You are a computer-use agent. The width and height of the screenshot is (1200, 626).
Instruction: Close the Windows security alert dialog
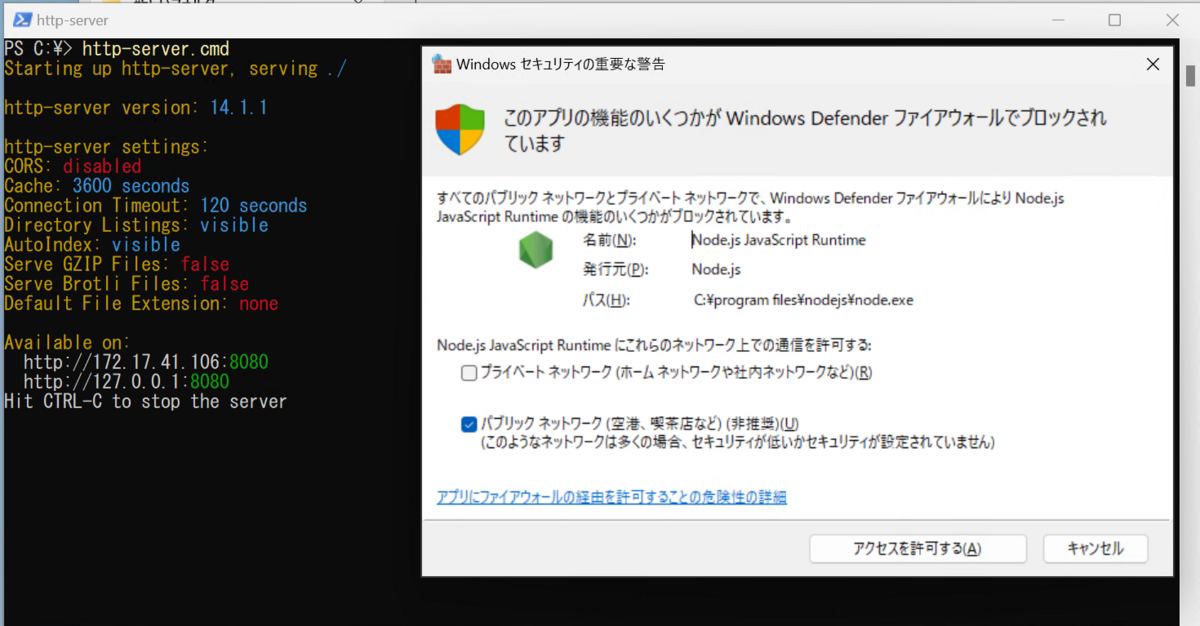tap(1152, 64)
